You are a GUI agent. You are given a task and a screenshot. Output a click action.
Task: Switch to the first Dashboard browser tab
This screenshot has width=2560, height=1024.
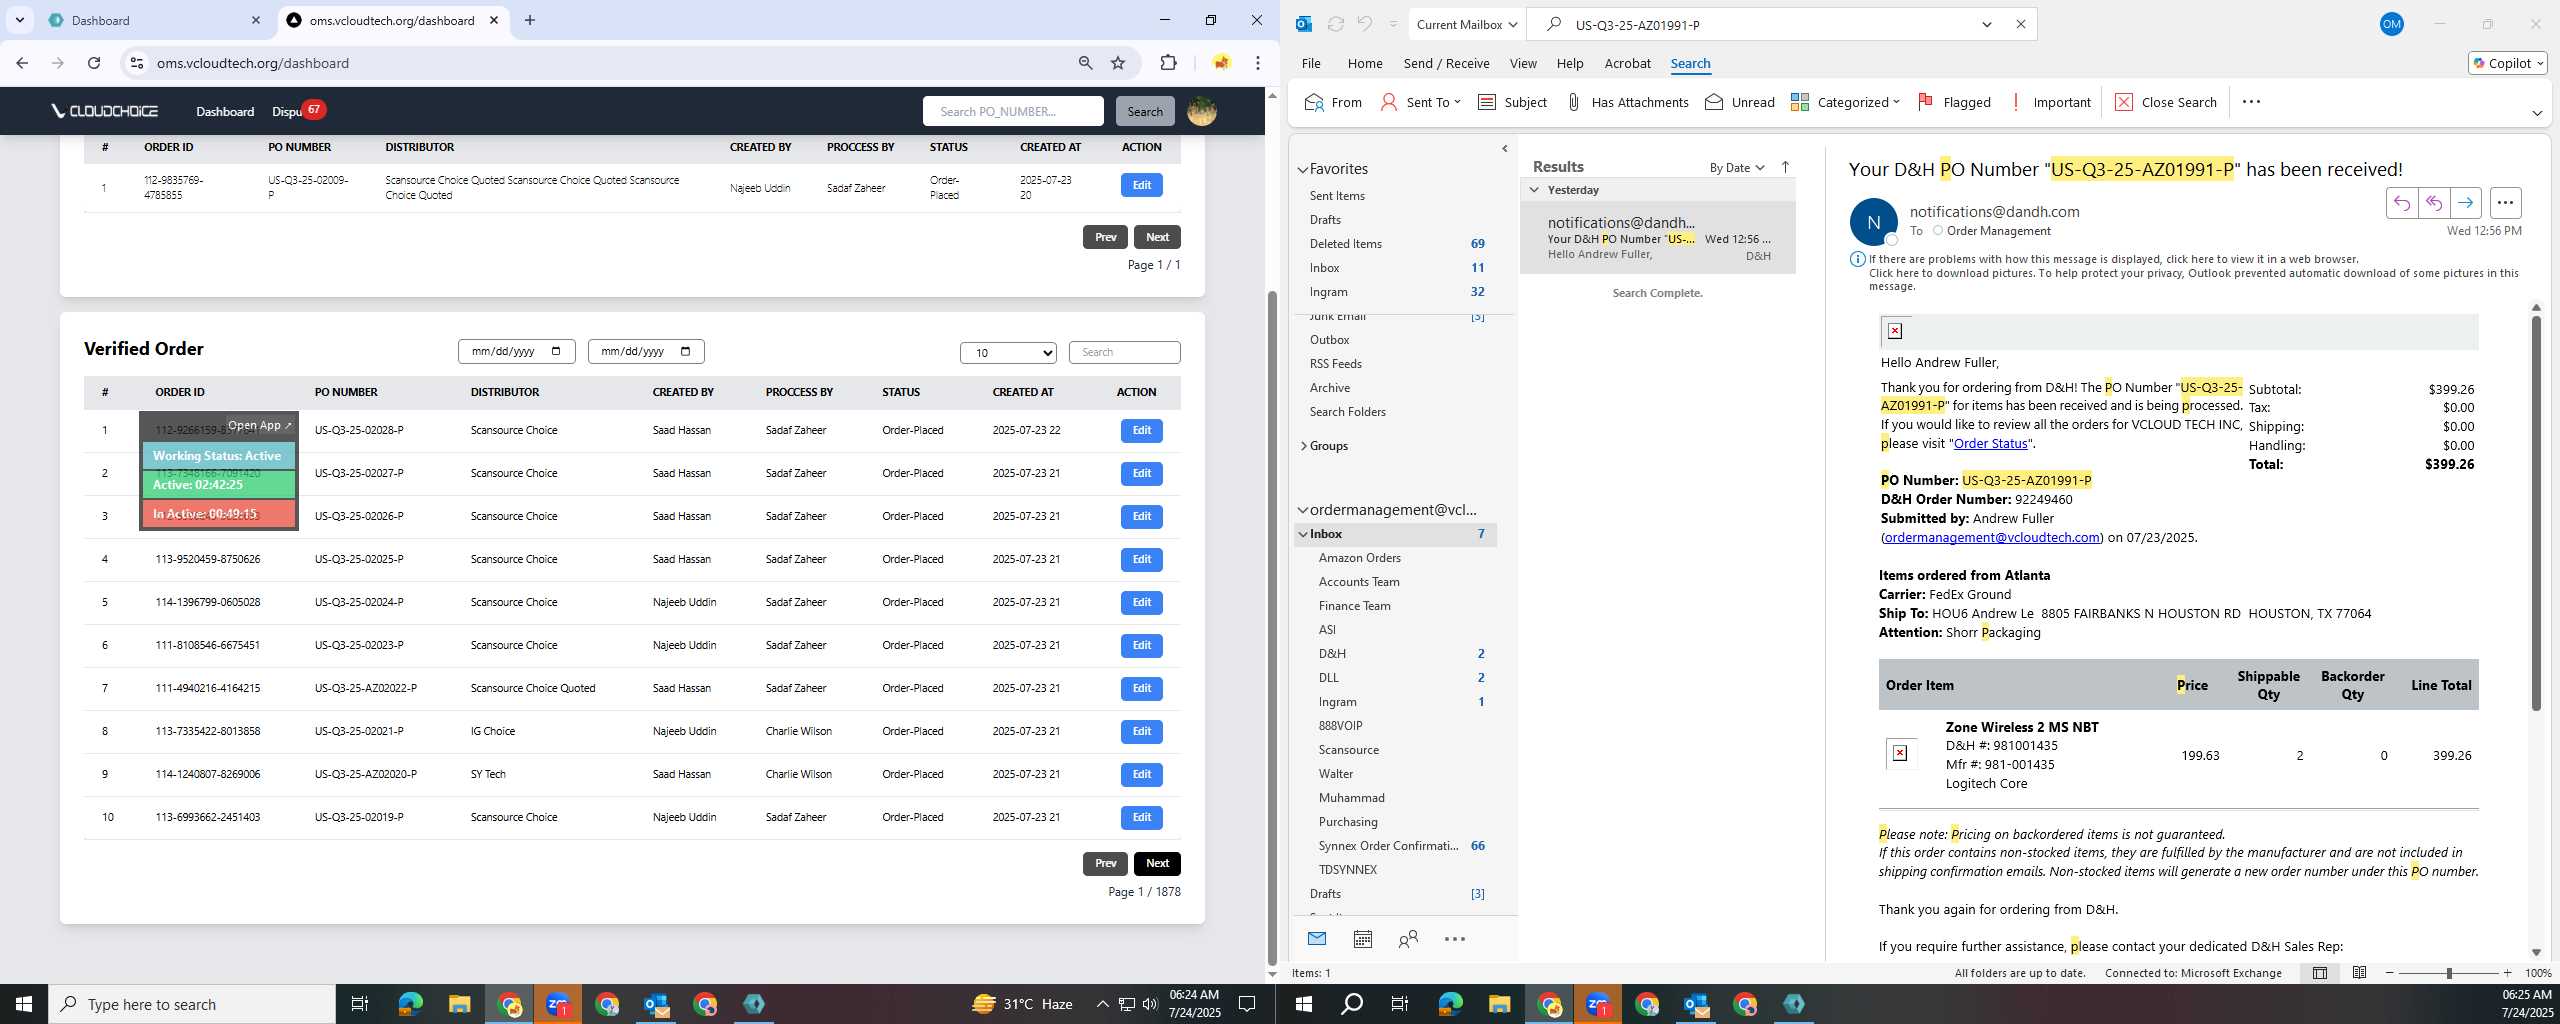pos(155,20)
